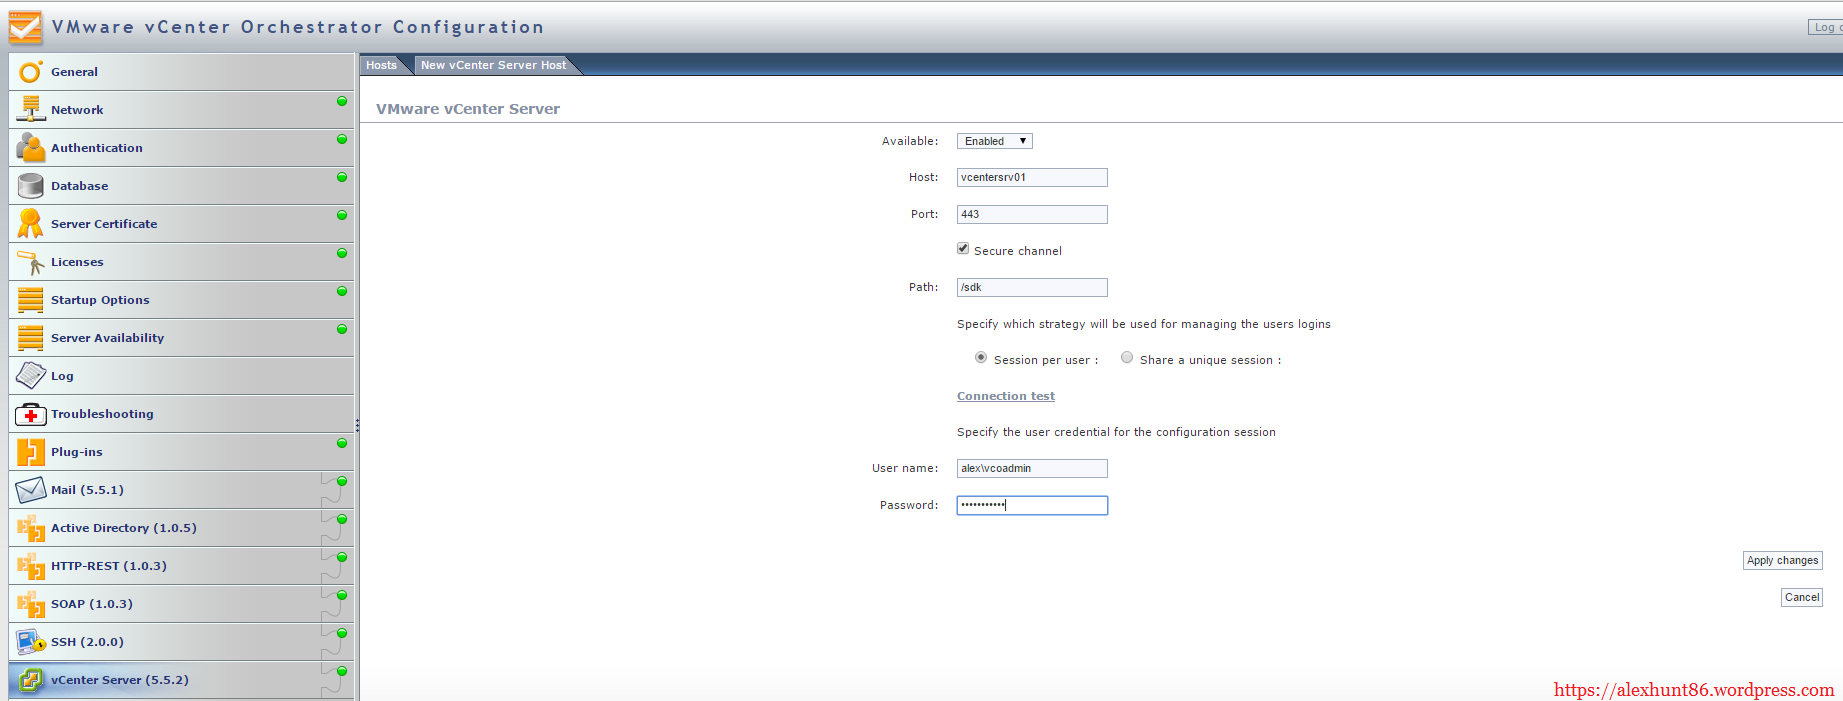Click the Licenses key icon
The width and height of the screenshot is (1843, 701).
point(31,262)
